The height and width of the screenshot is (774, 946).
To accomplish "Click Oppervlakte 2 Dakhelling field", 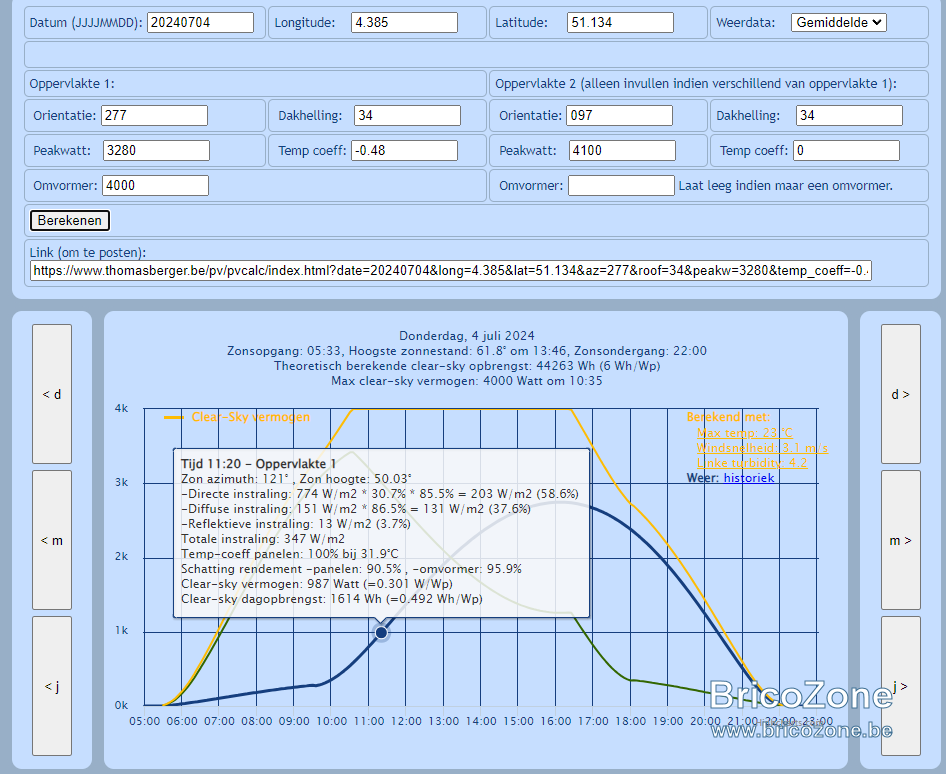I will click(849, 115).
